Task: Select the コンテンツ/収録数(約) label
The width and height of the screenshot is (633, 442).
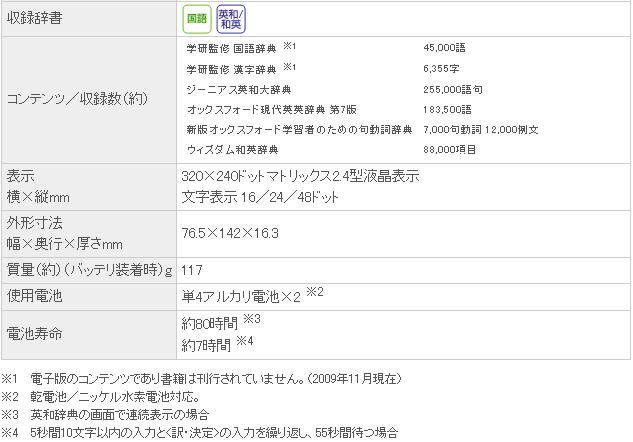Action: [77, 99]
